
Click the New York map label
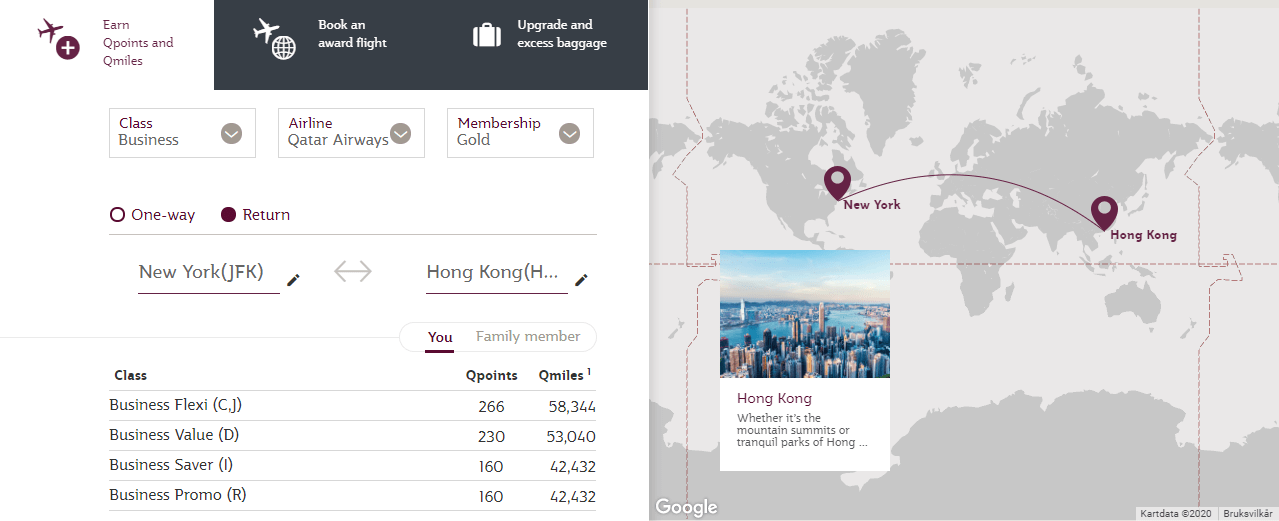pos(872,205)
